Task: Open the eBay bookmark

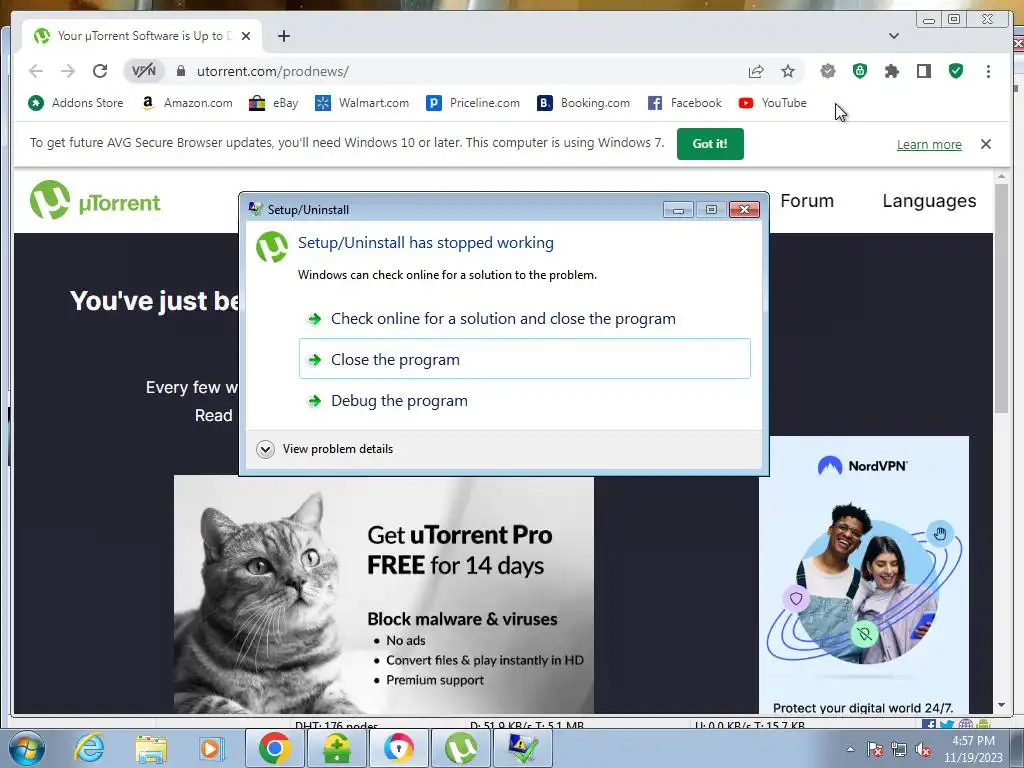Action: [x=274, y=103]
